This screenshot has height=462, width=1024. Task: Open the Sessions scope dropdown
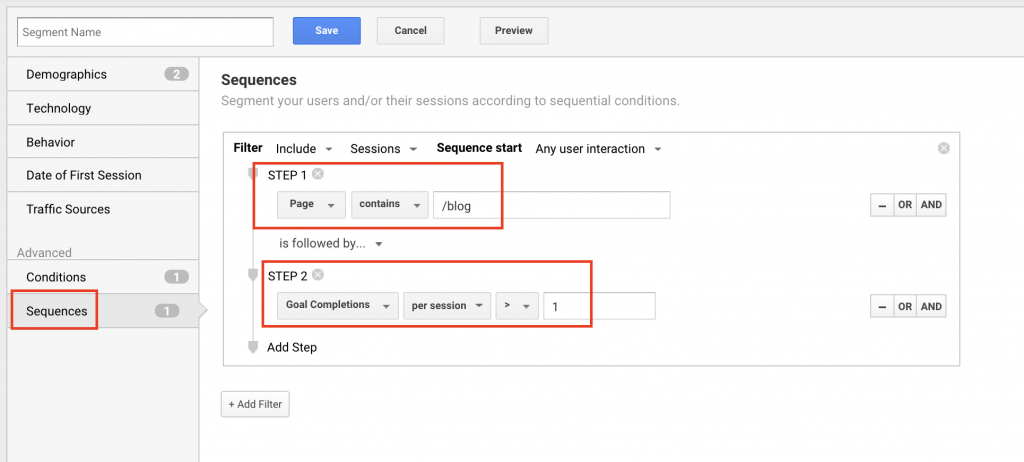(383, 149)
